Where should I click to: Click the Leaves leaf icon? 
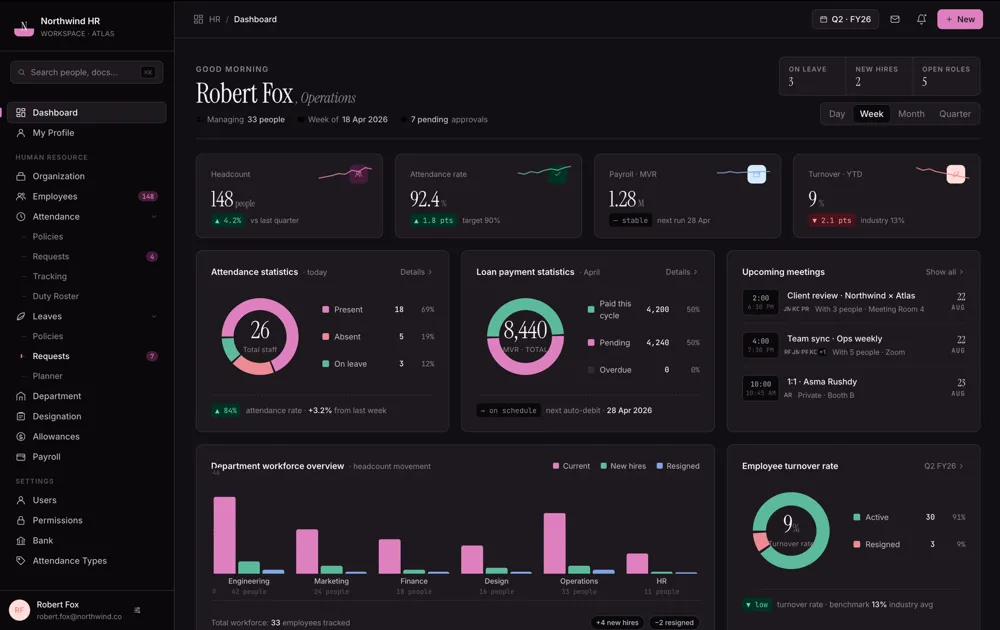pyautogui.click(x=21, y=316)
